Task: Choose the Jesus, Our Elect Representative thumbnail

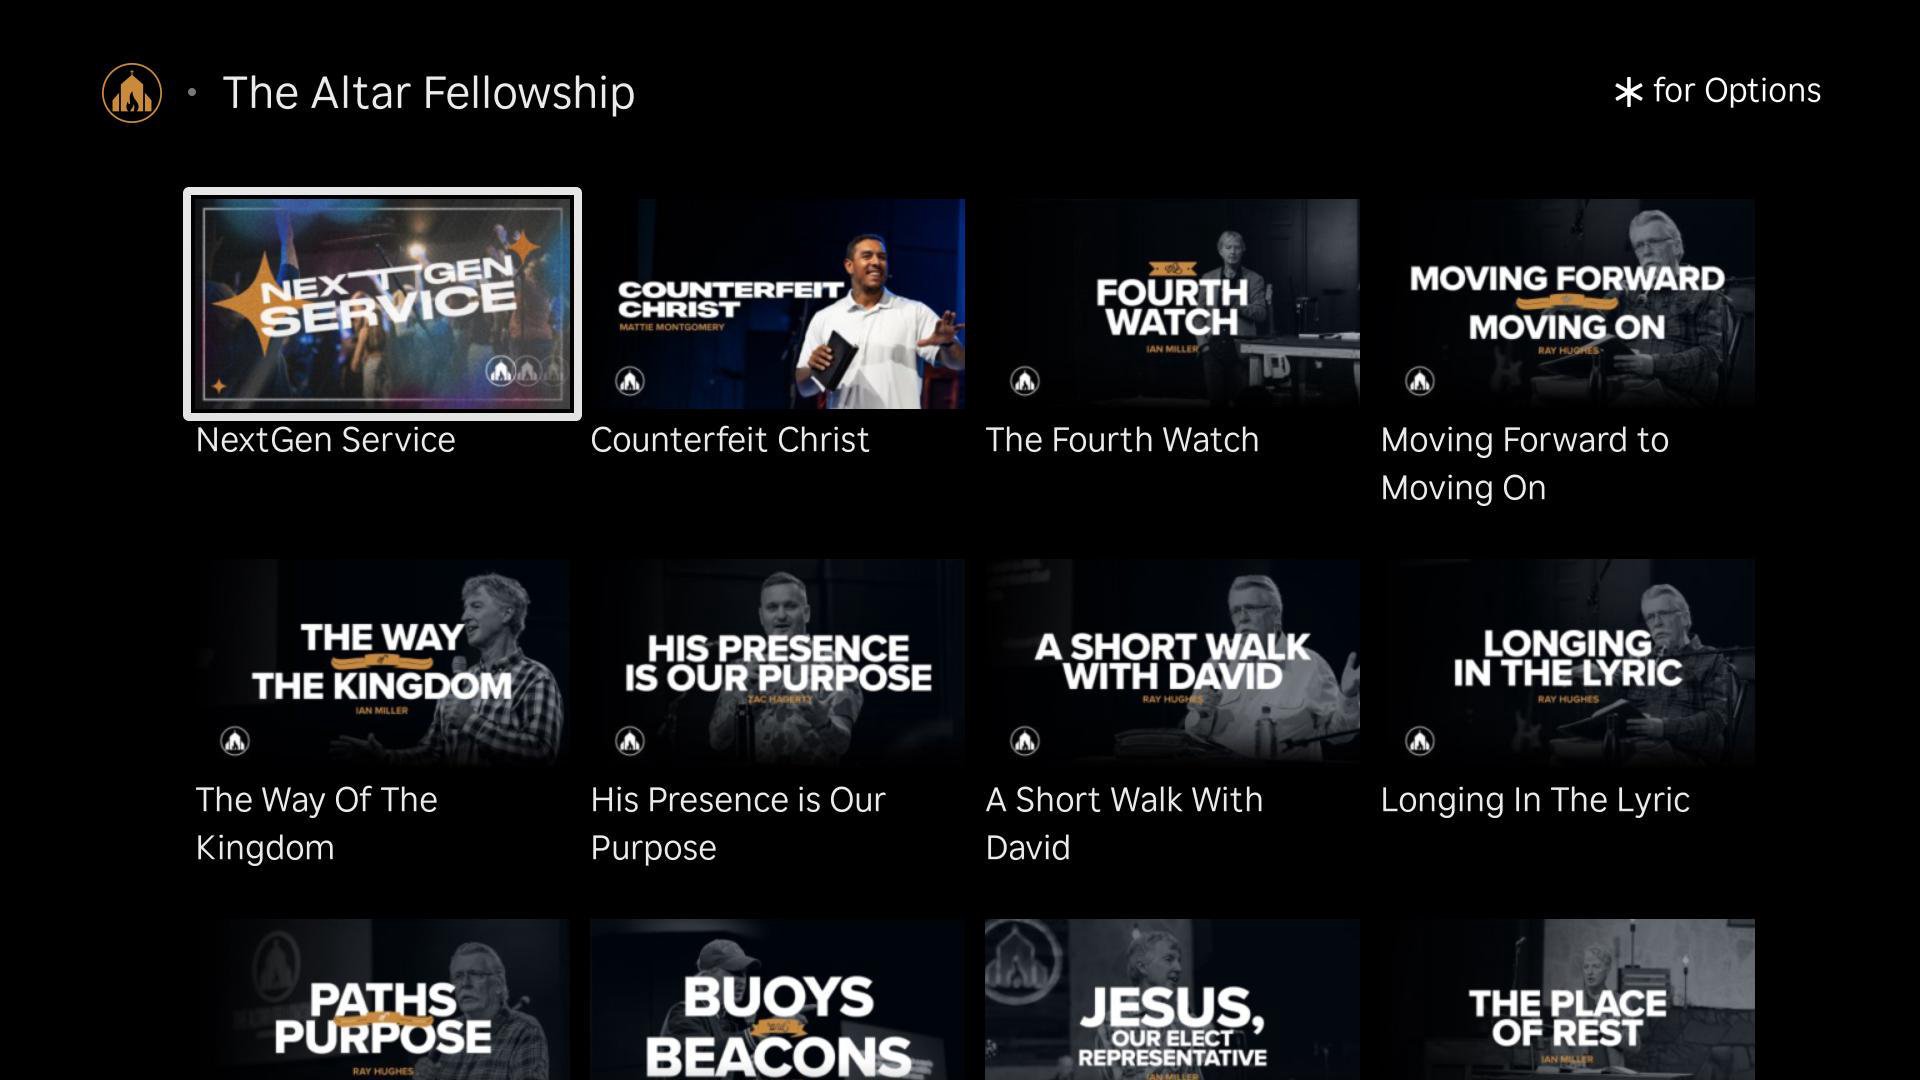Action: (1172, 999)
